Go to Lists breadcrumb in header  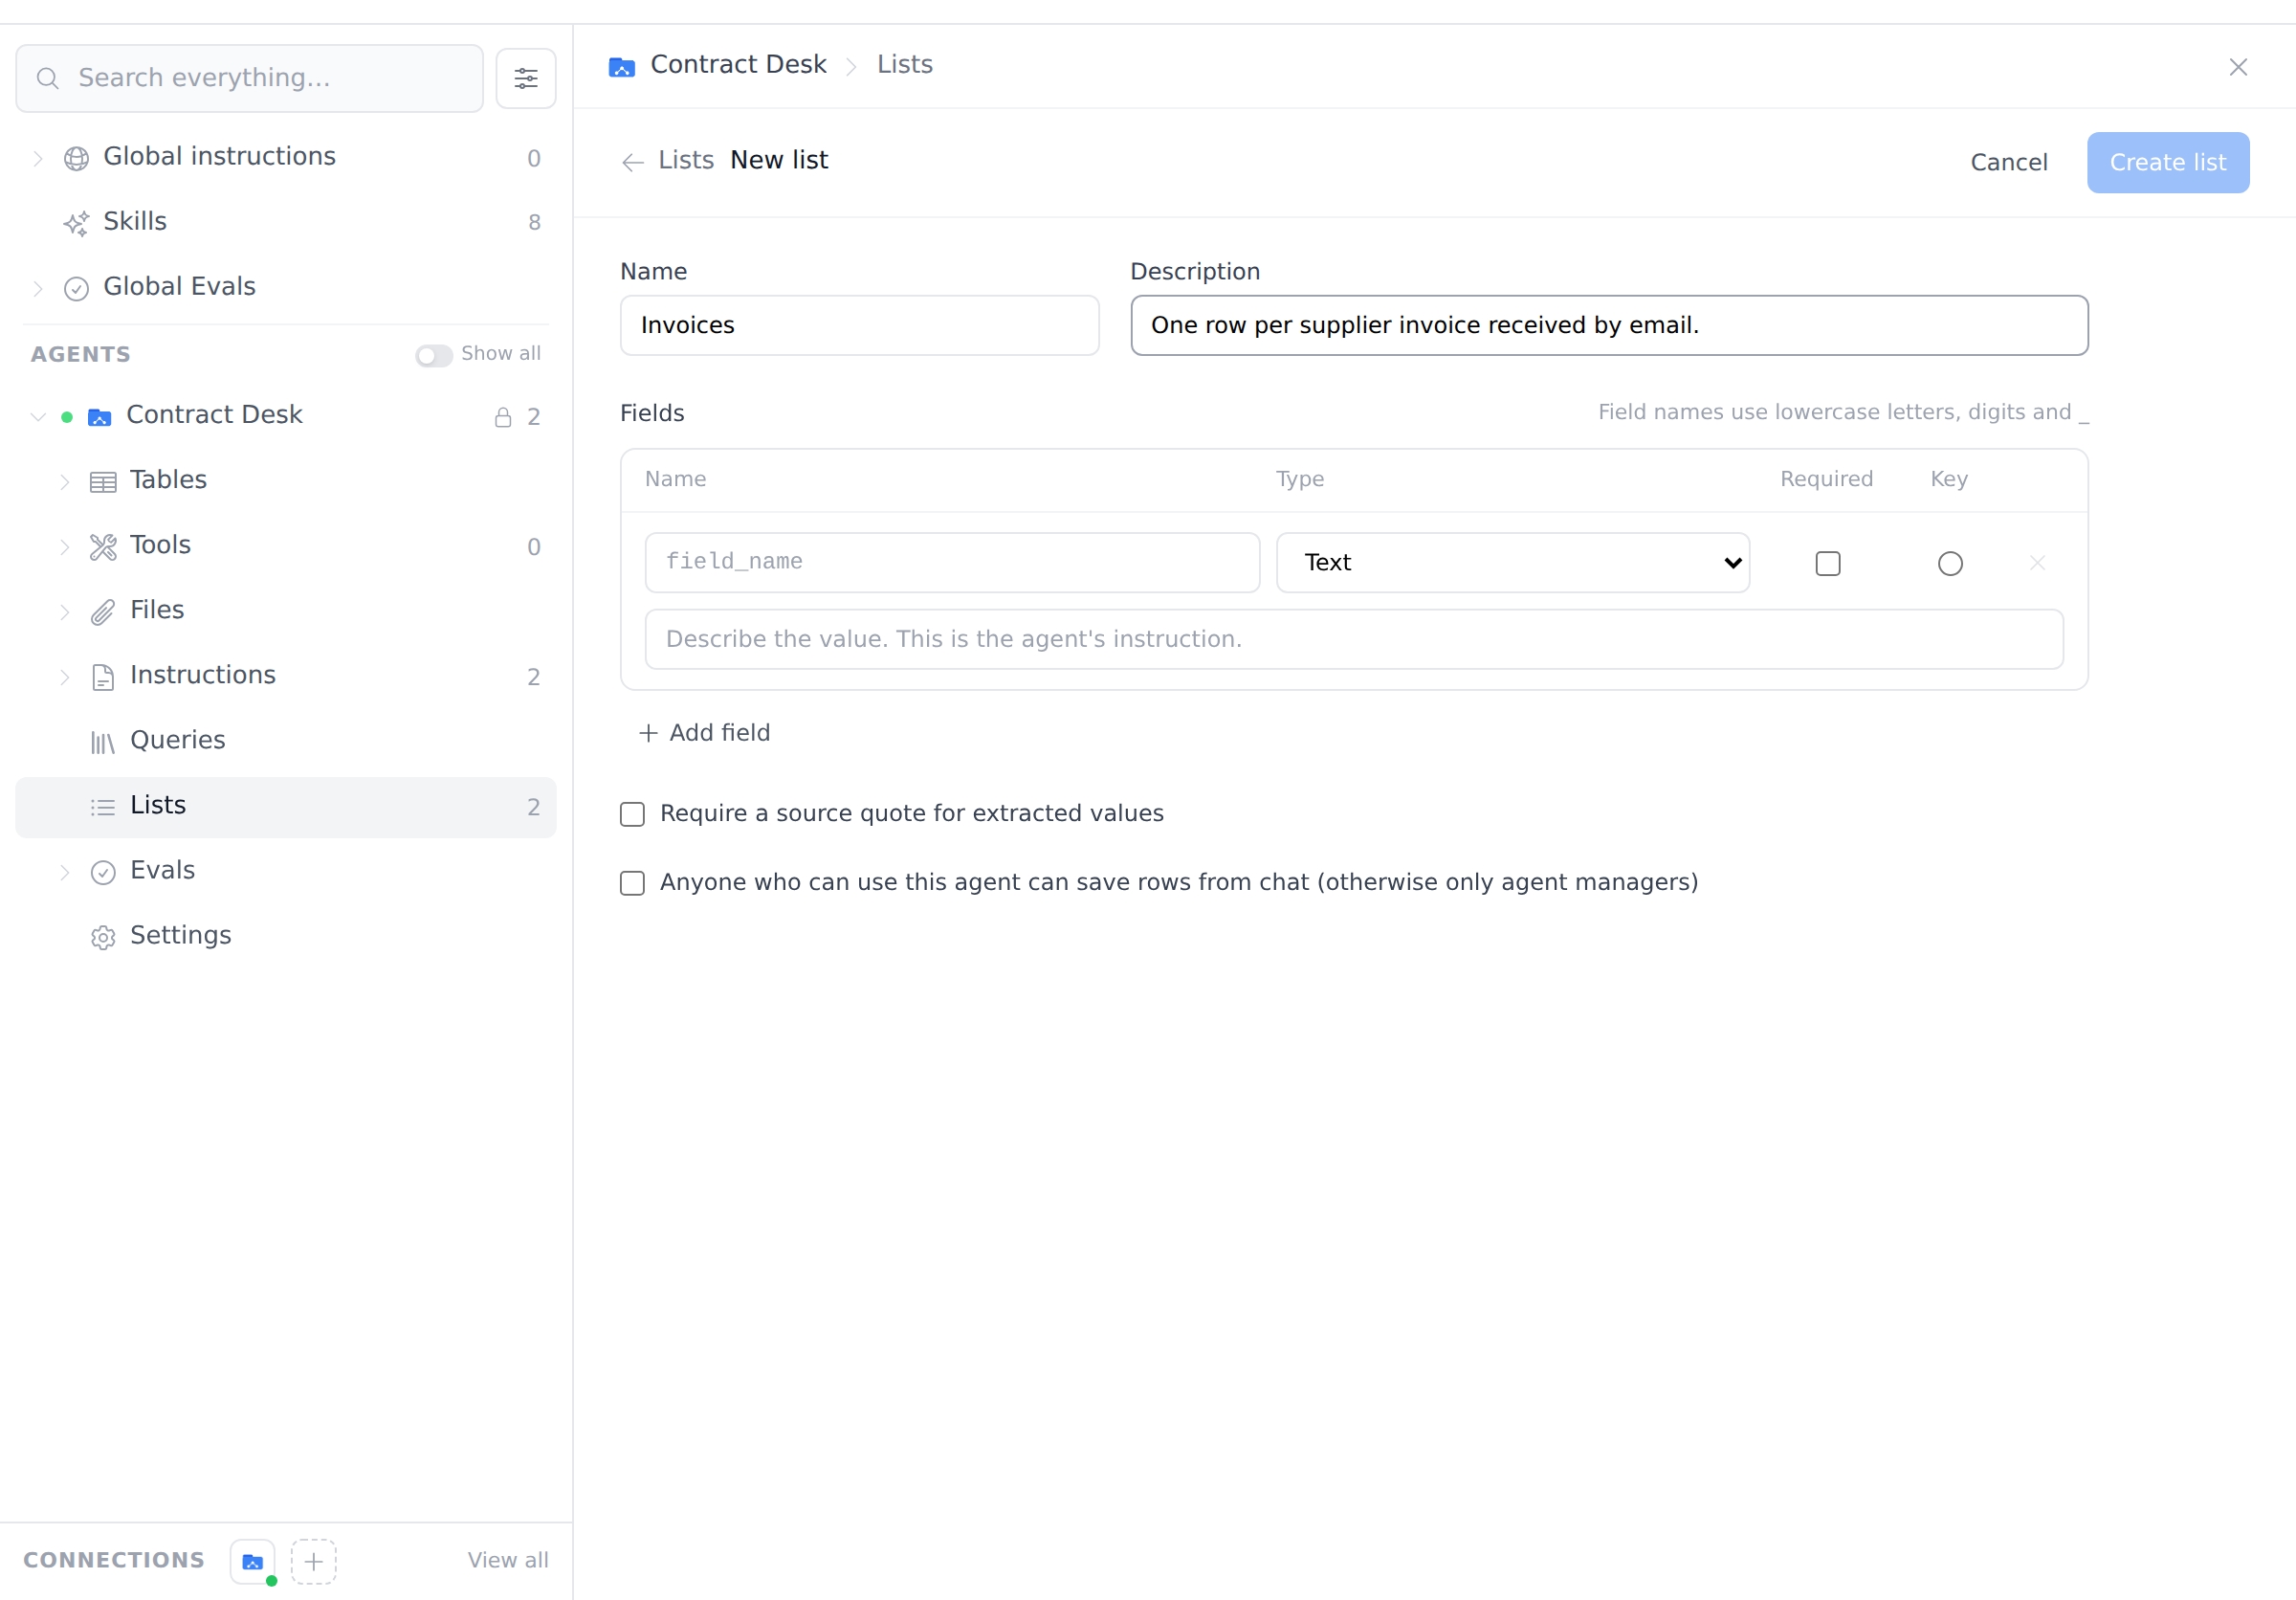904,65
